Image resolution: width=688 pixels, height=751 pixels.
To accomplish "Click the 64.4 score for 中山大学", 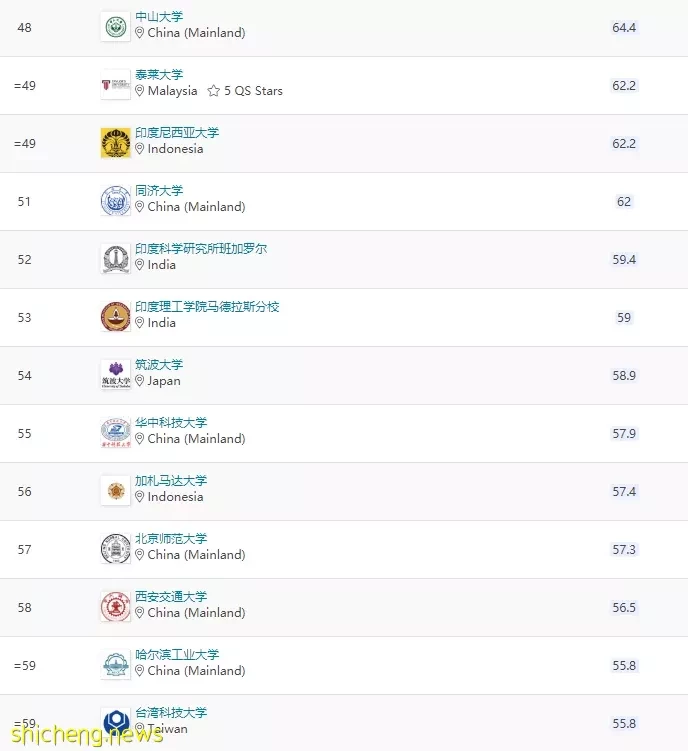I will tap(624, 27).
